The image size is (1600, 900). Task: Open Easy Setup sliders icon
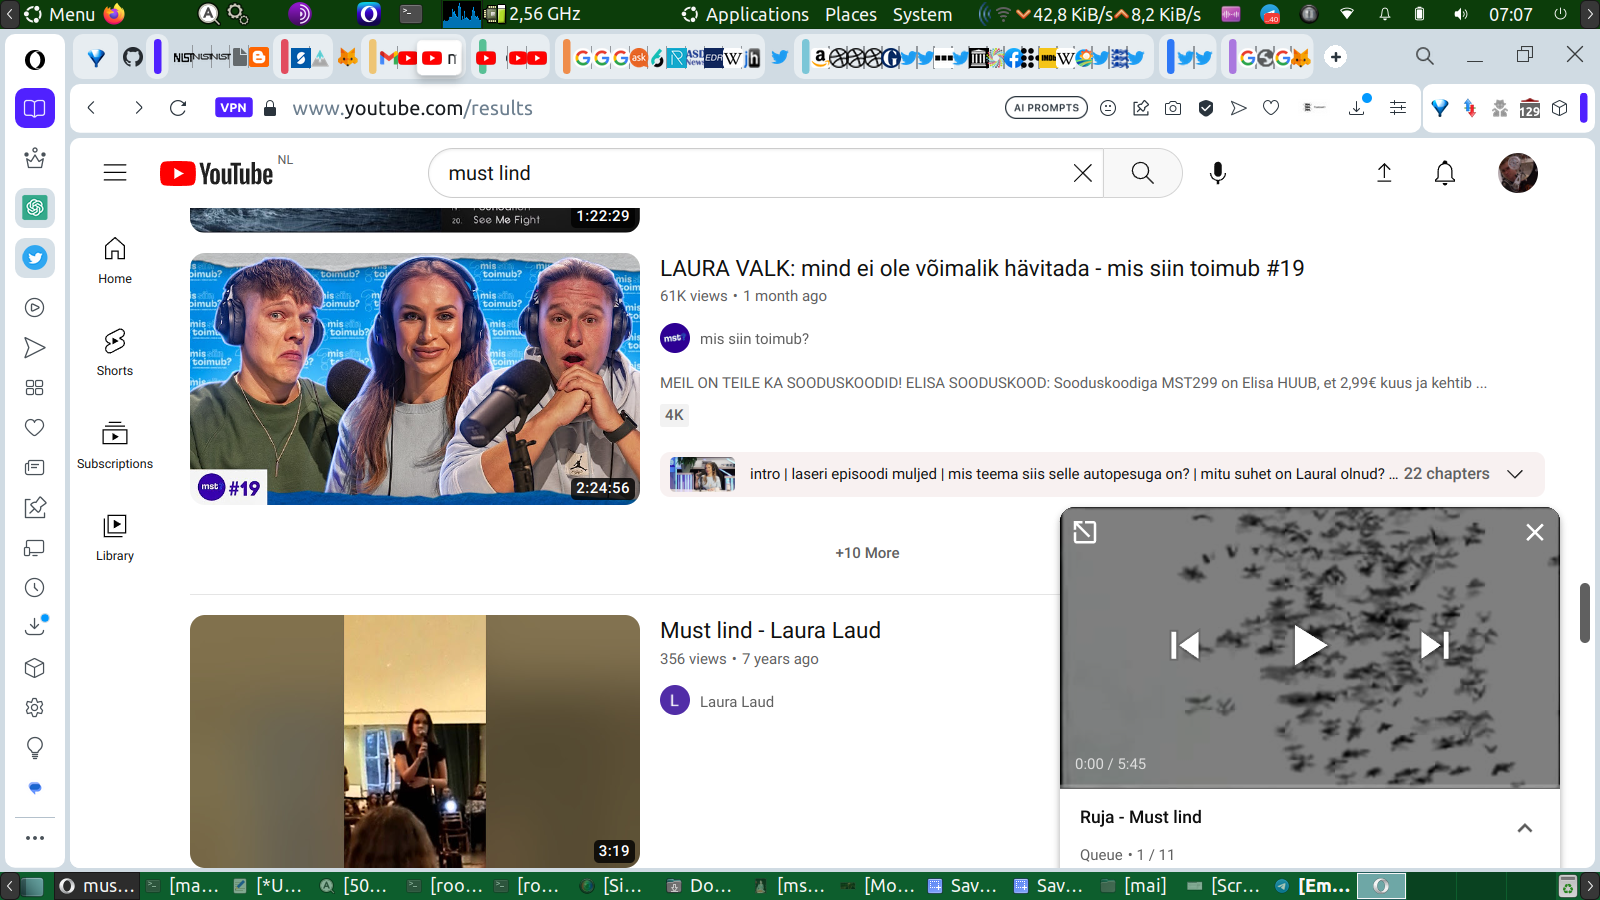1398,108
